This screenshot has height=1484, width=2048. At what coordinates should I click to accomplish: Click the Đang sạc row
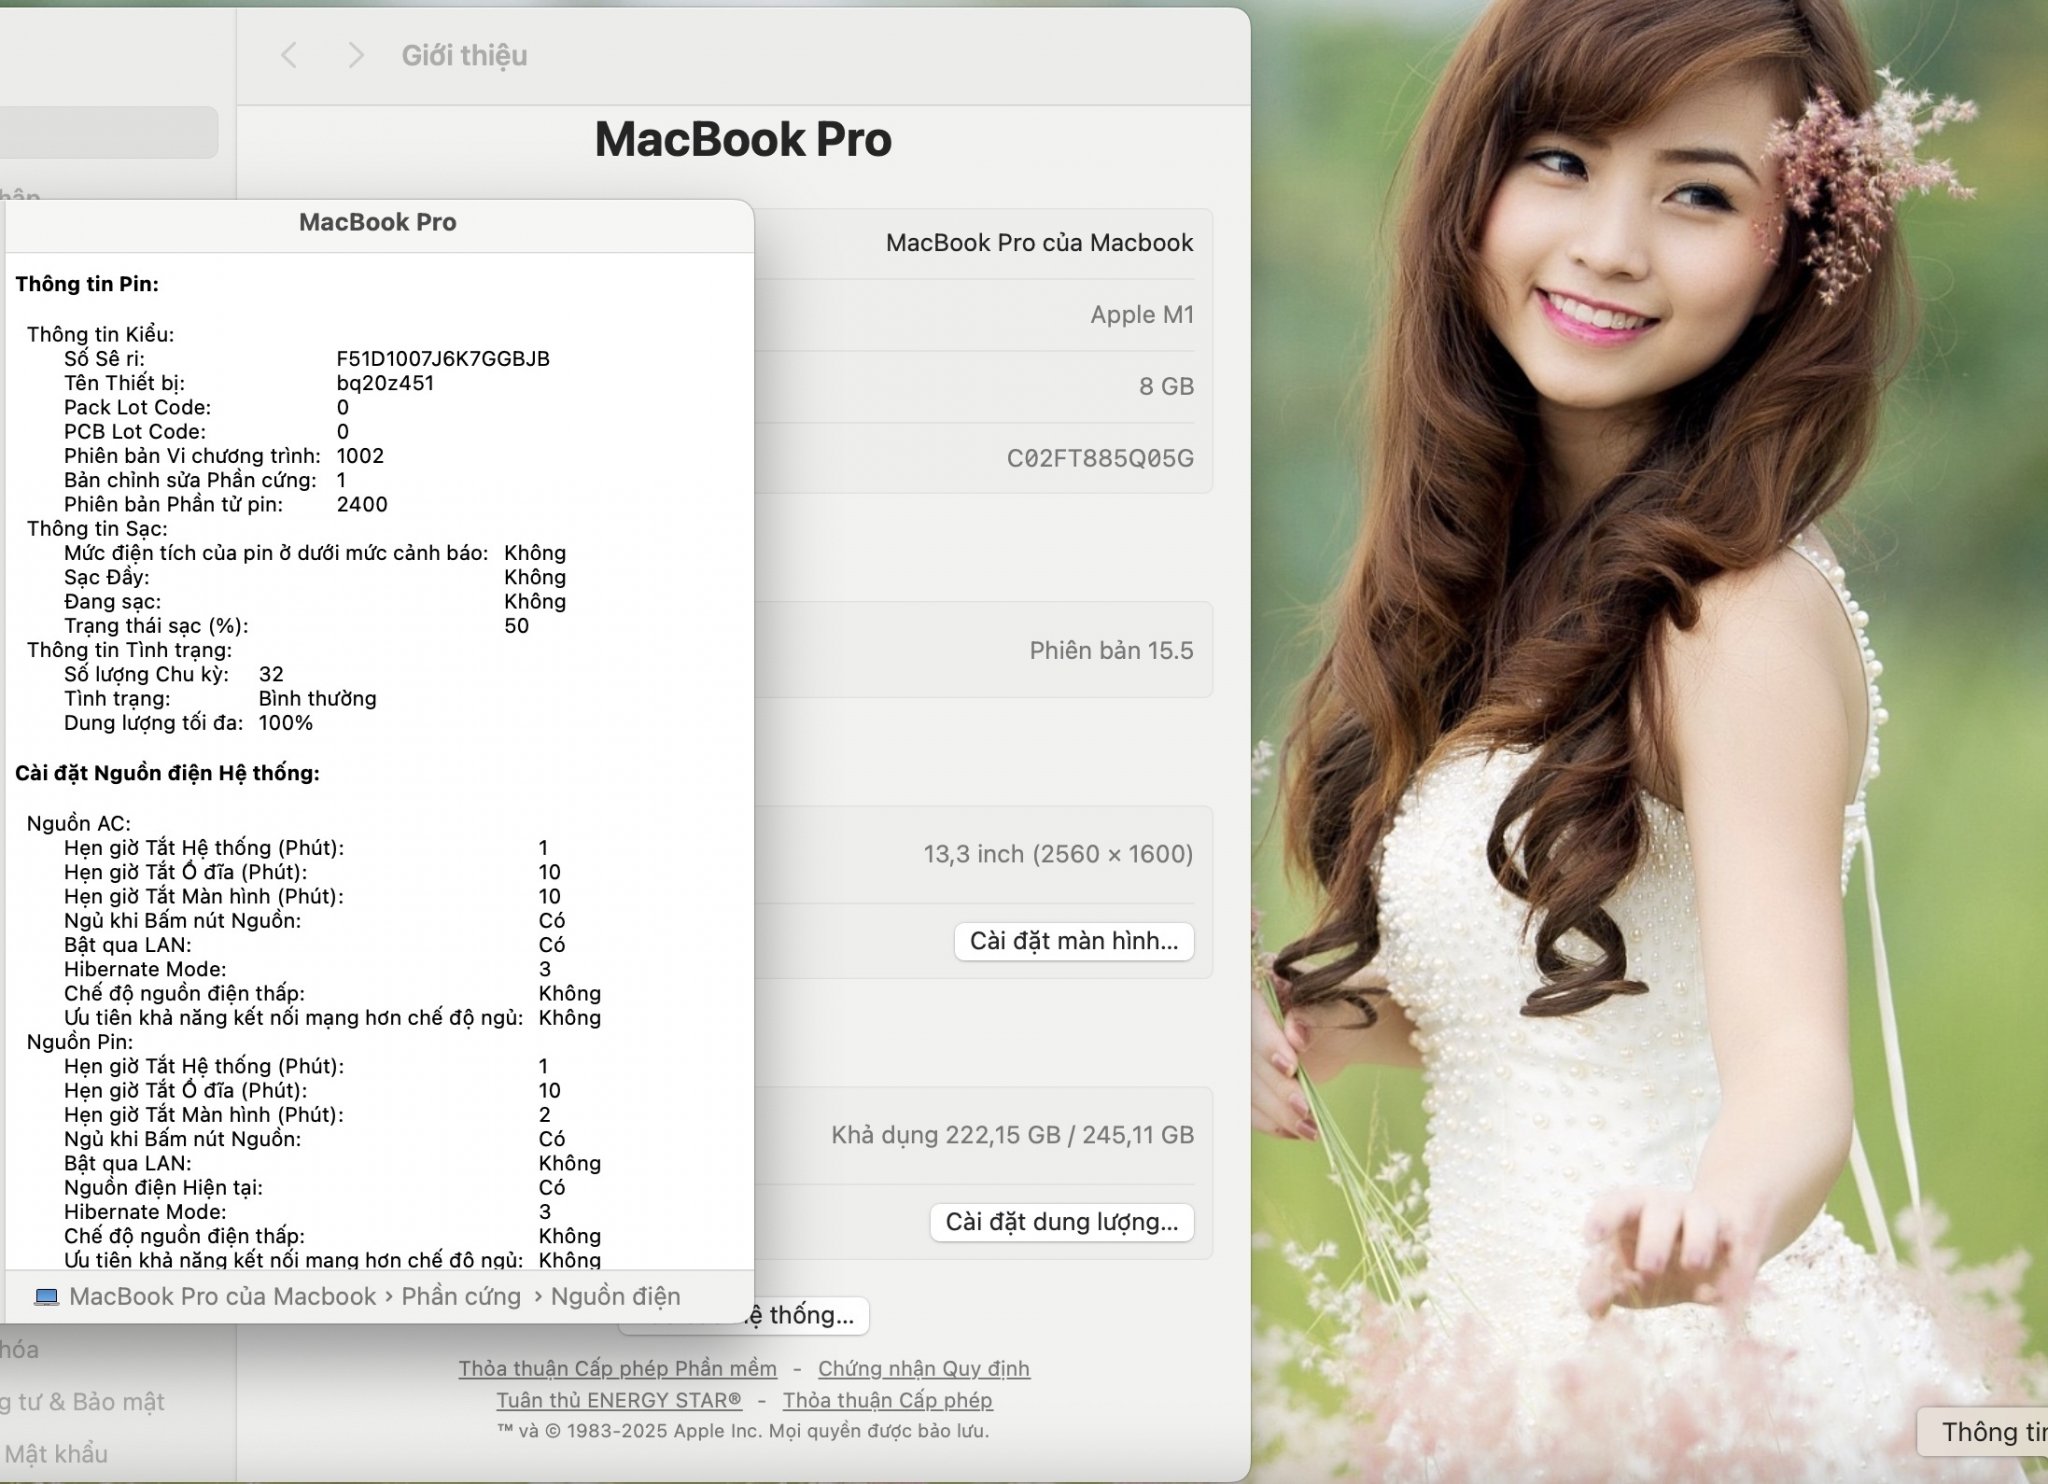click(x=315, y=602)
